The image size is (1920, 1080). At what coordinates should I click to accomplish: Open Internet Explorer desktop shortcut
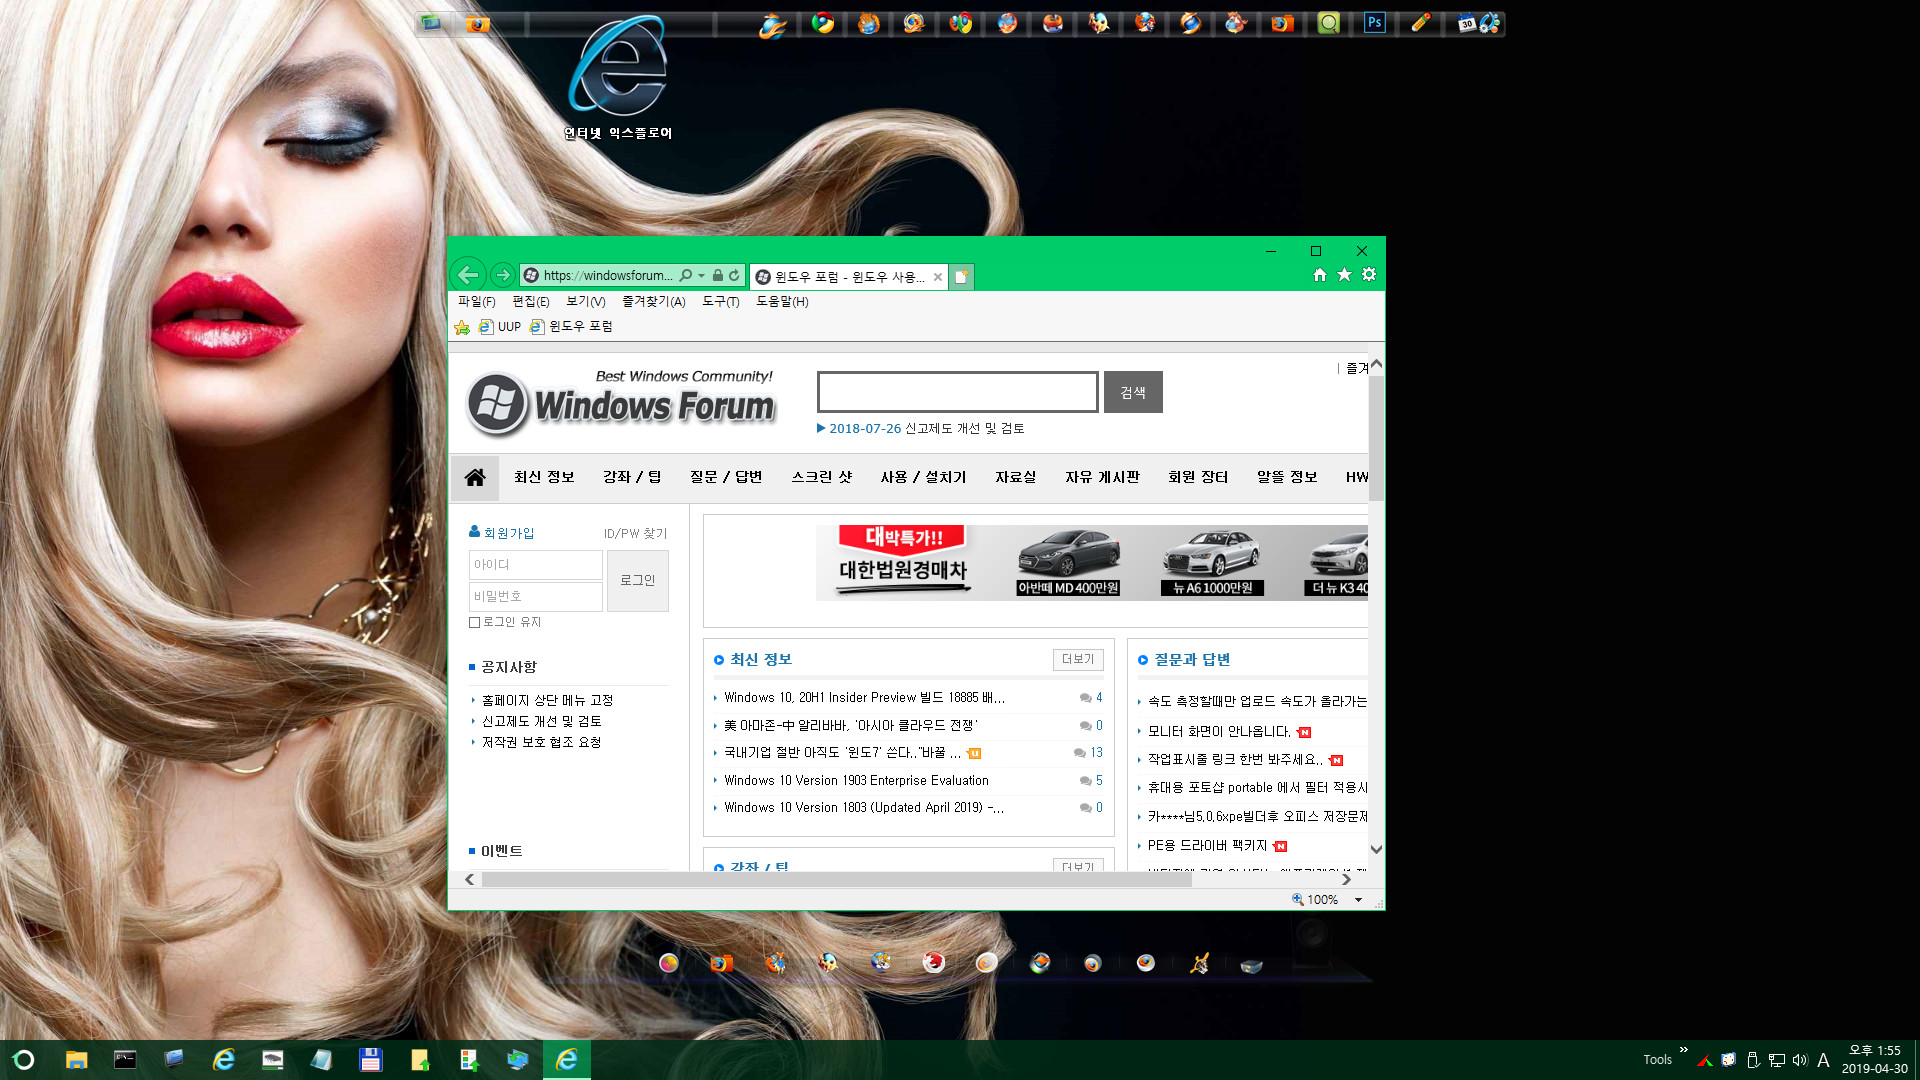(618, 78)
